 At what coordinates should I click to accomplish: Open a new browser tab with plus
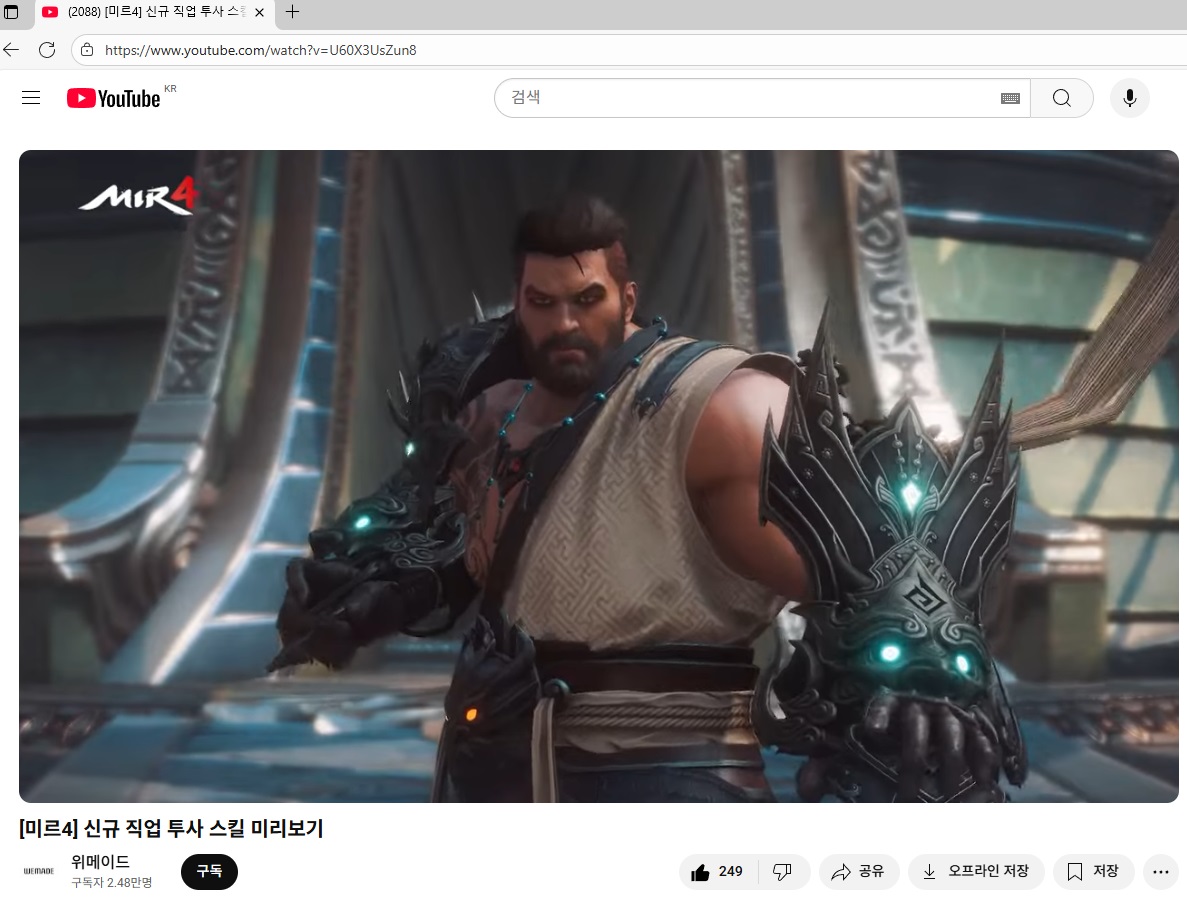click(292, 12)
